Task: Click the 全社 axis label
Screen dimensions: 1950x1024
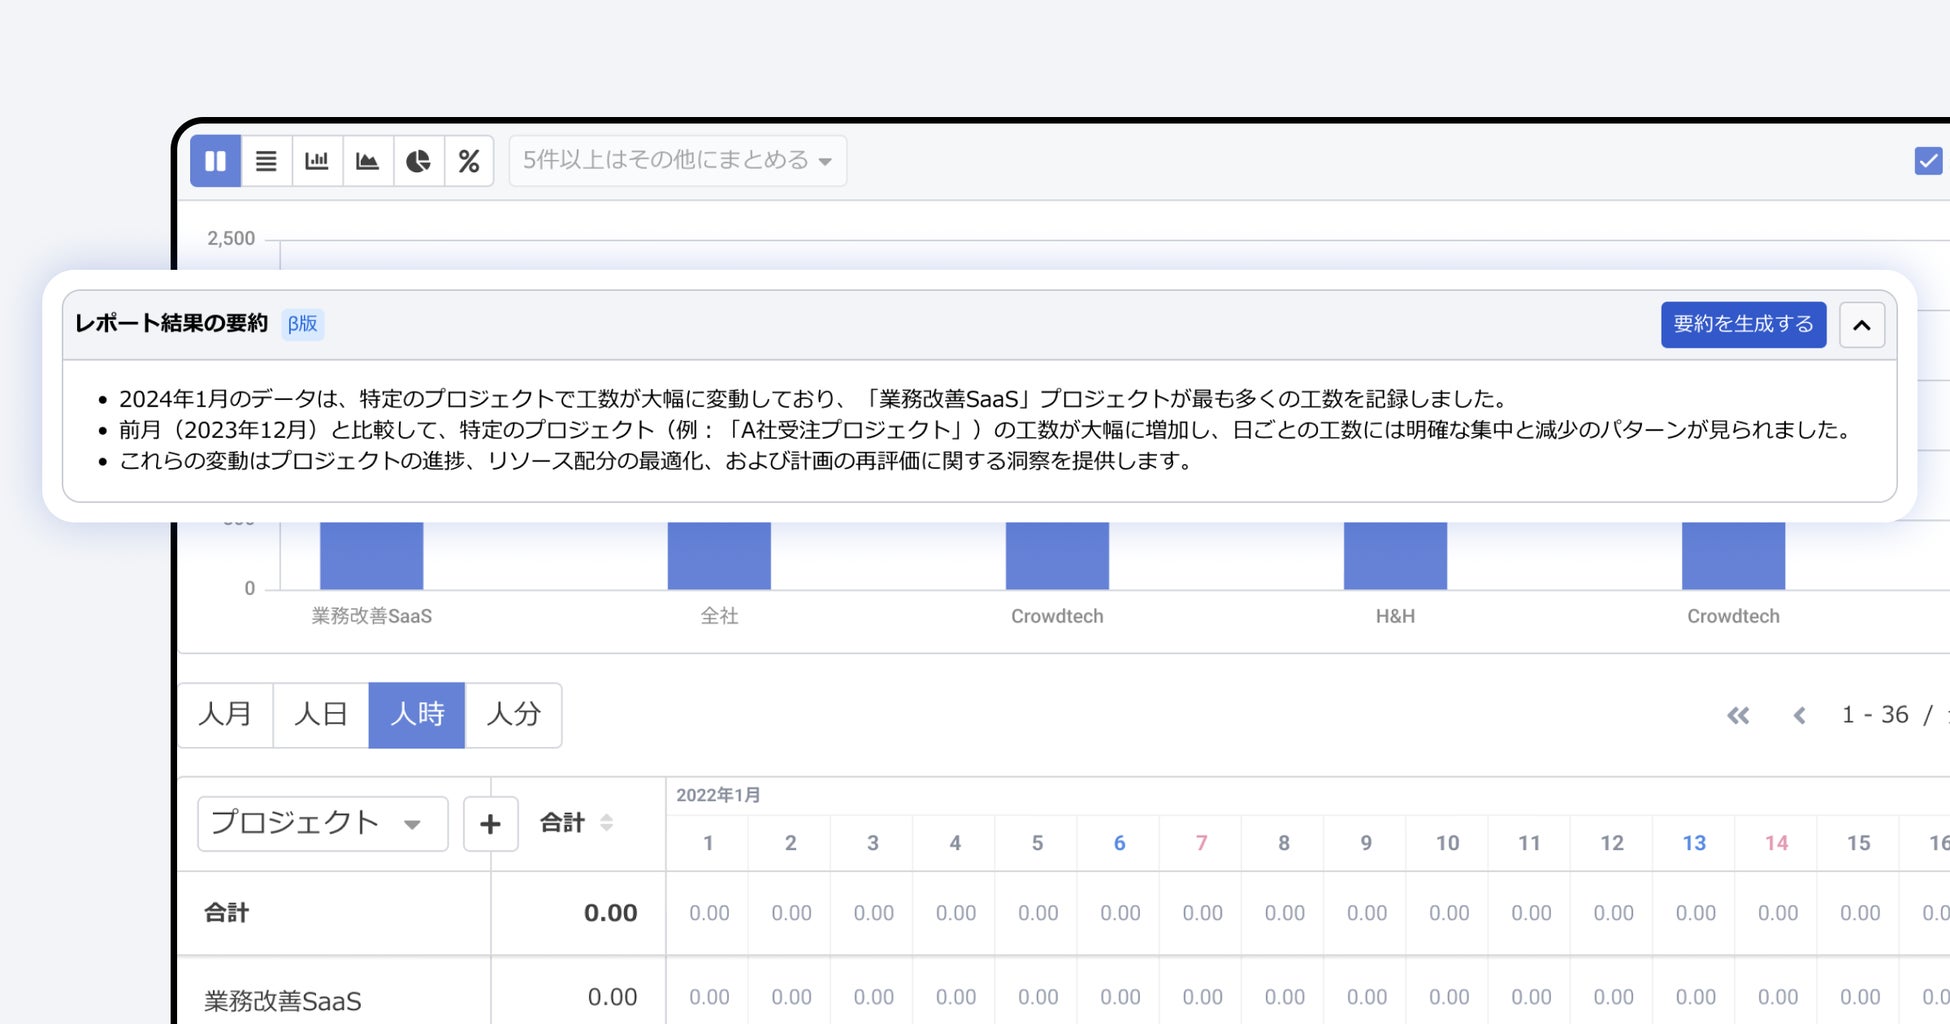Action: tap(719, 616)
